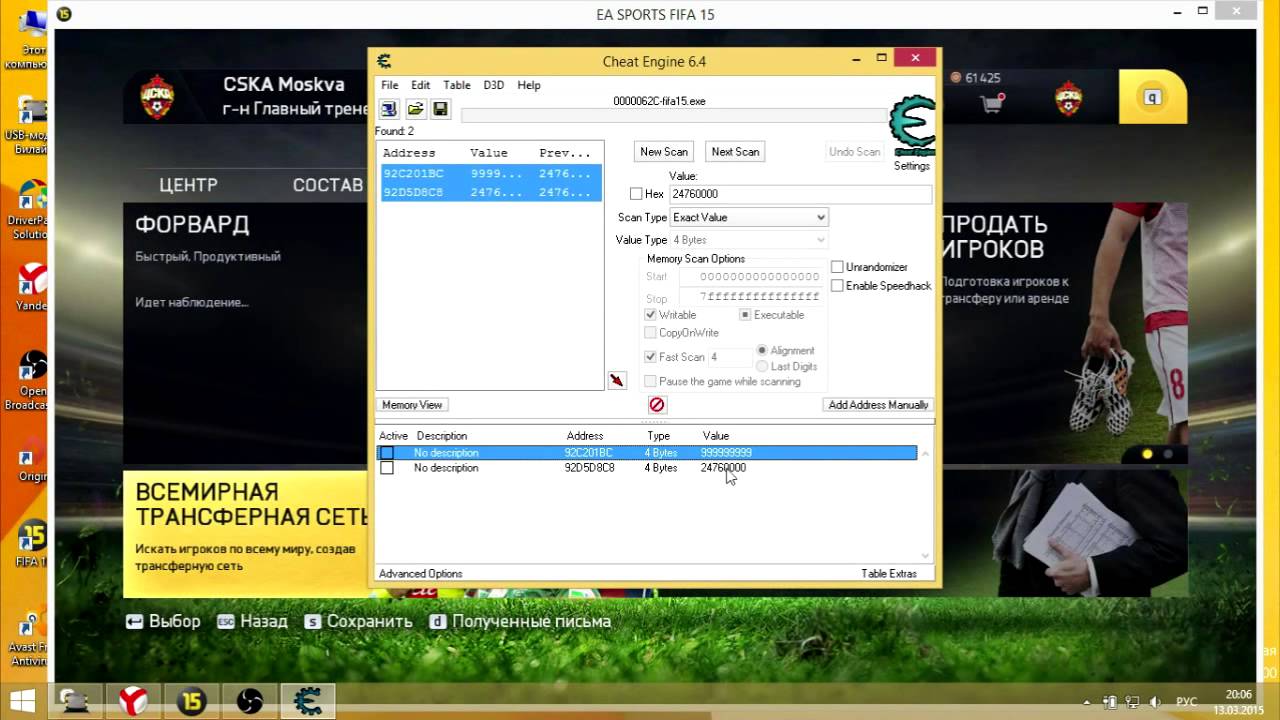Click the 'Выбор' hint at the bottom
This screenshot has height=720, width=1280.
point(163,621)
